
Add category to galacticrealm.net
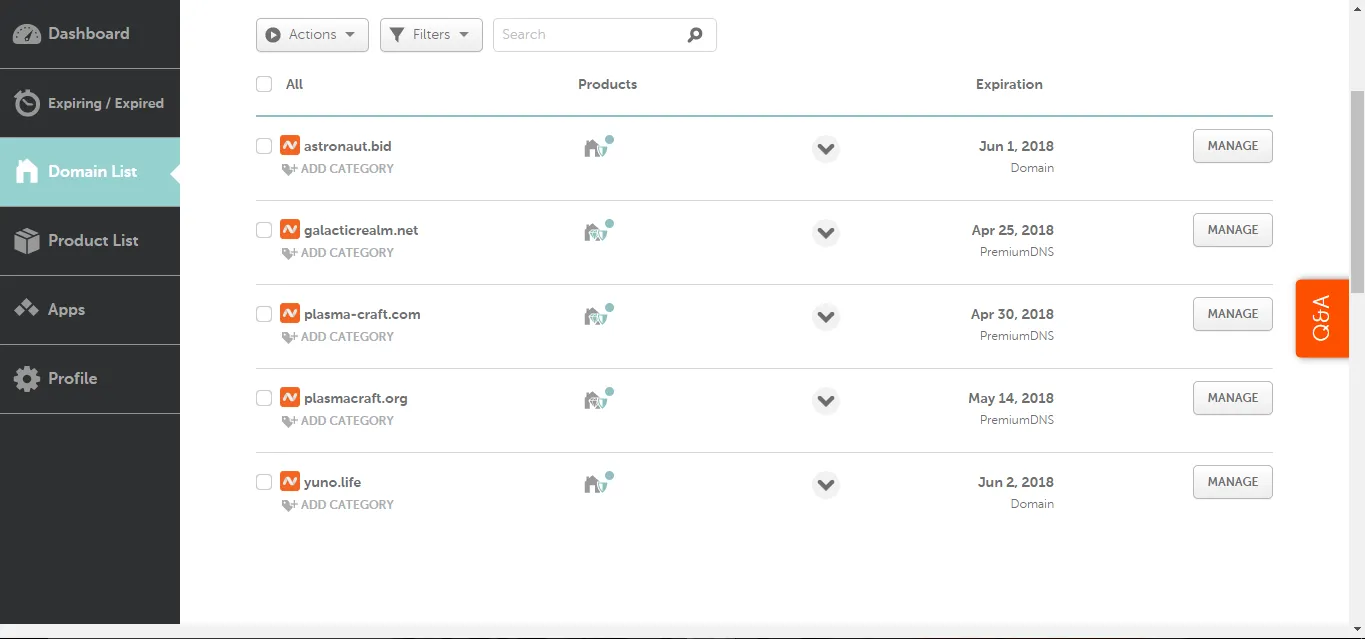click(338, 253)
